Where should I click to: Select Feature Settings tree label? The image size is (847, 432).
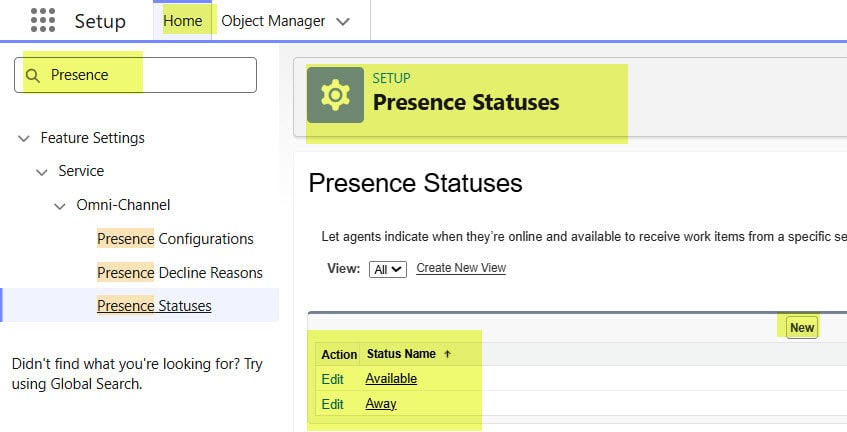(x=92, y=138)
